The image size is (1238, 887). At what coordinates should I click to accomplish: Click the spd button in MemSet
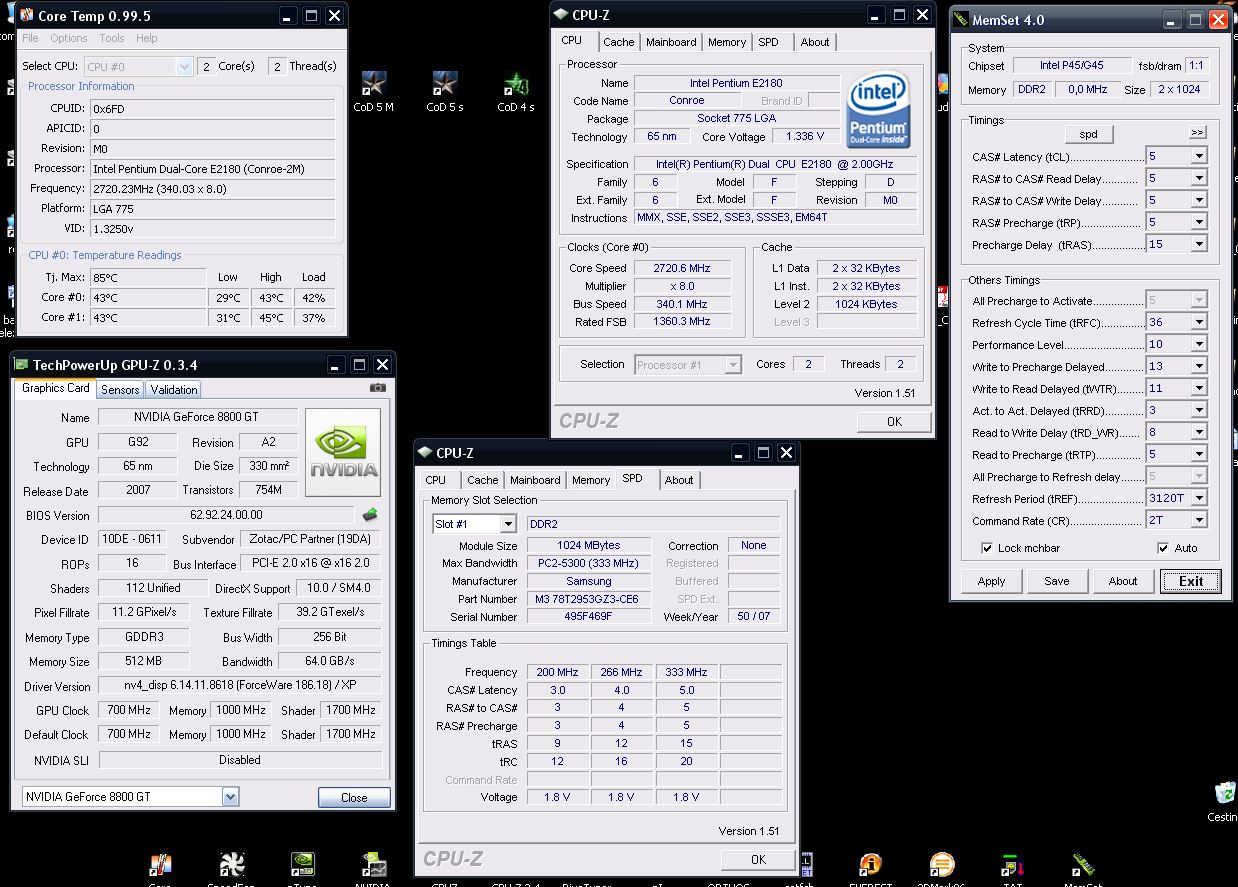(x=1089, y=134)
